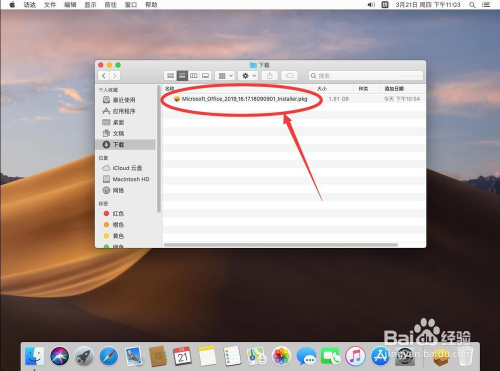Open Photos app in the Dock
Image resolution: width=500 pixels, height=371 pixels.
281,356
